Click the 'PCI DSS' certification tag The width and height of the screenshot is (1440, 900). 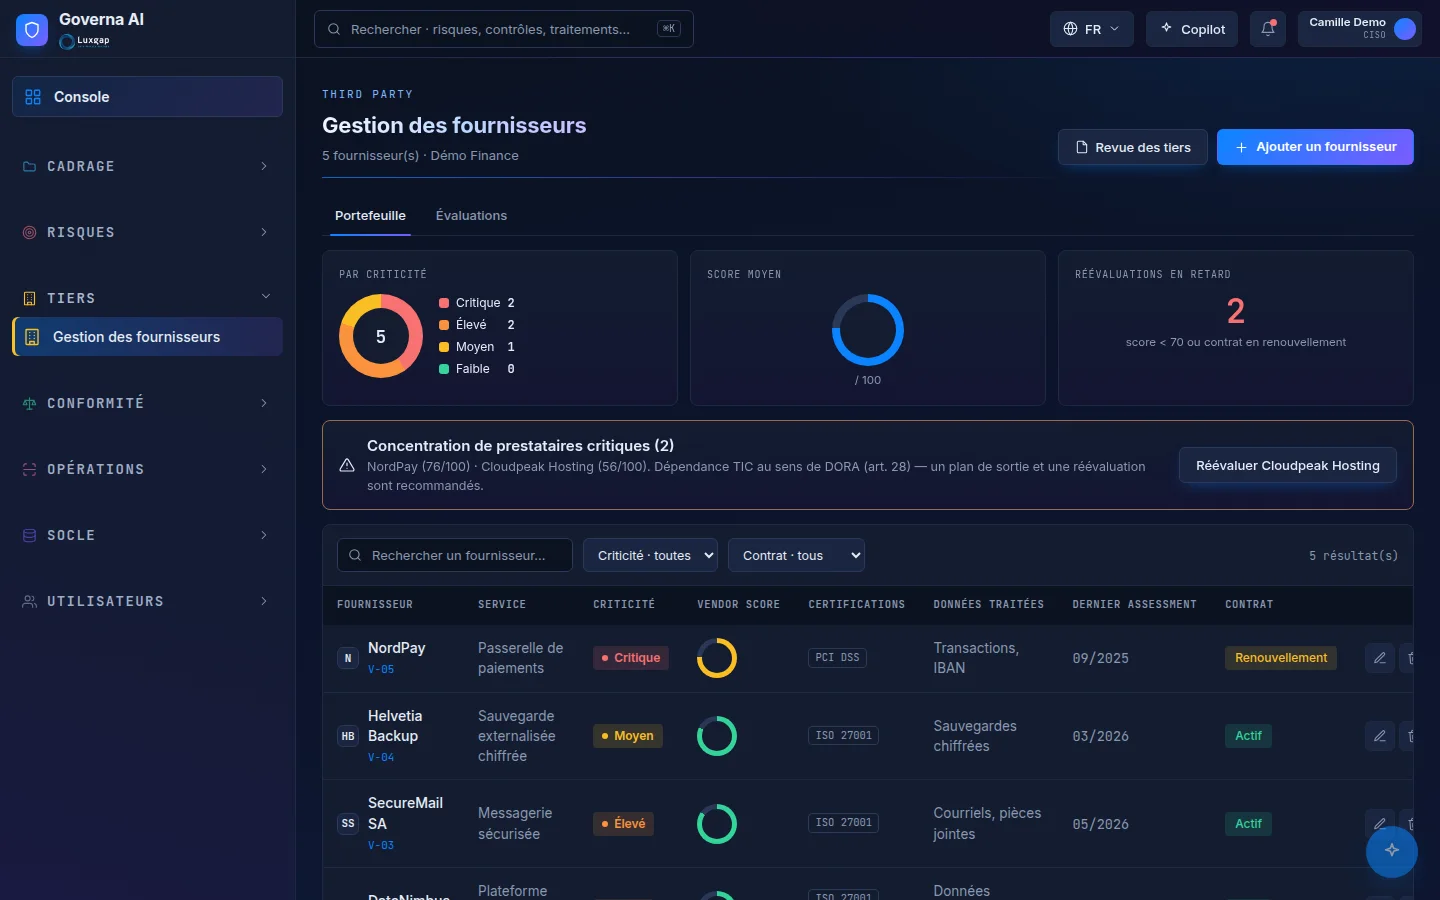click(x=837, y=658)
